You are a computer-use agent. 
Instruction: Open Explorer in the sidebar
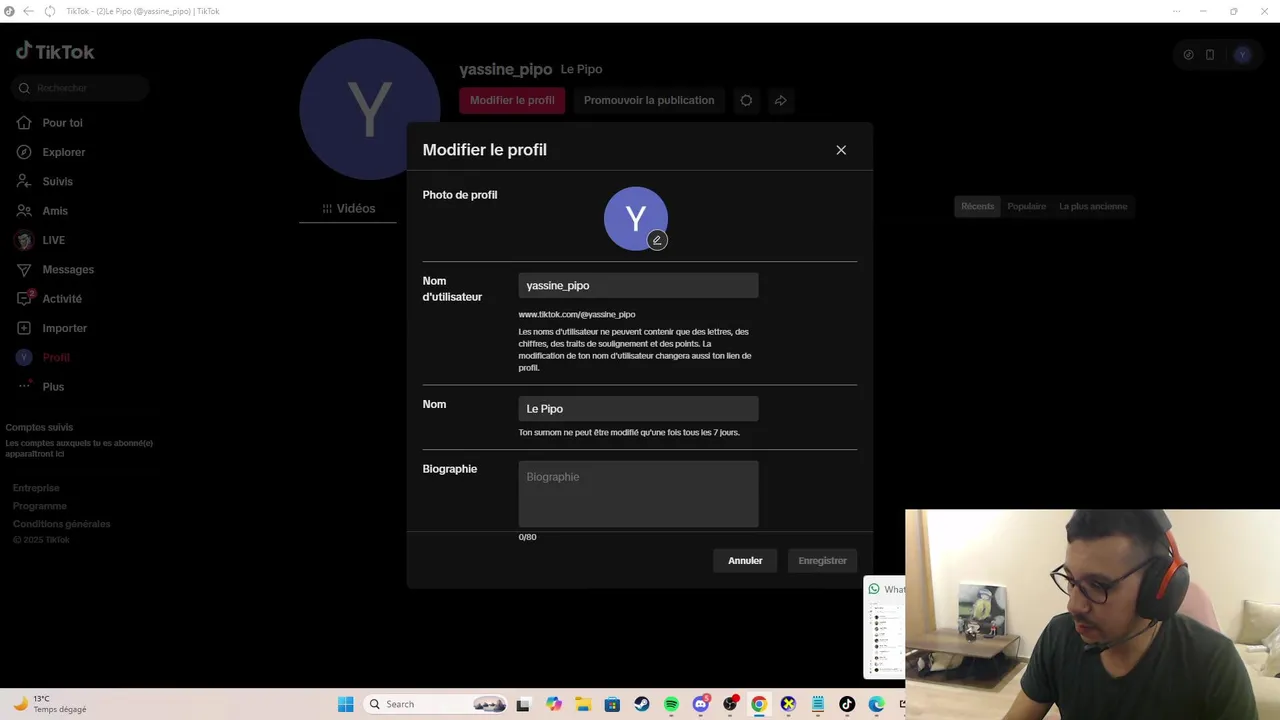64,152
